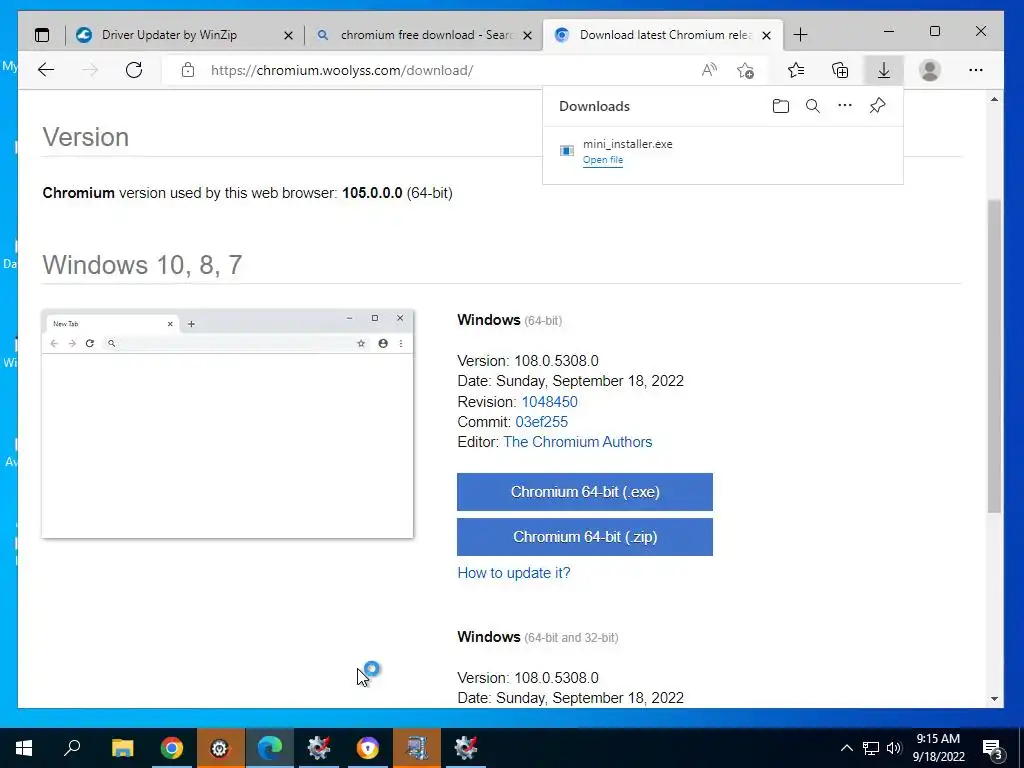The width and height of the screenshot is (1024, 768).
Task: Download Chromium 64-bit (.exe)
Action: click(x=584, y=492)
